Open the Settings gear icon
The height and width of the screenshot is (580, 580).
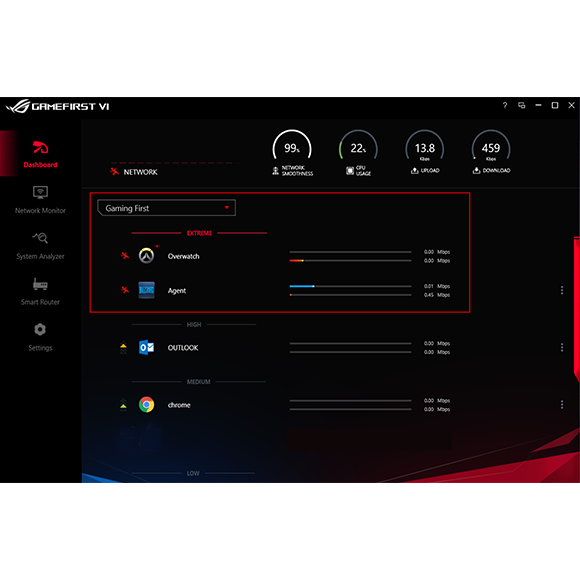tap(40, 329)
